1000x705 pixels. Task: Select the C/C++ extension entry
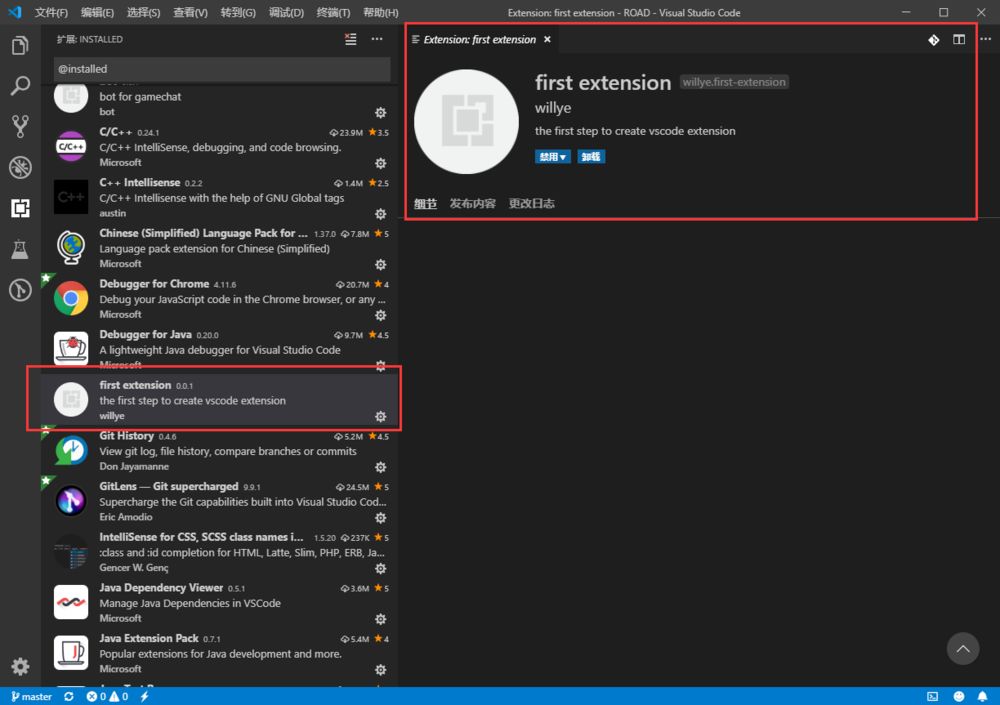click(x=220, y=147)
